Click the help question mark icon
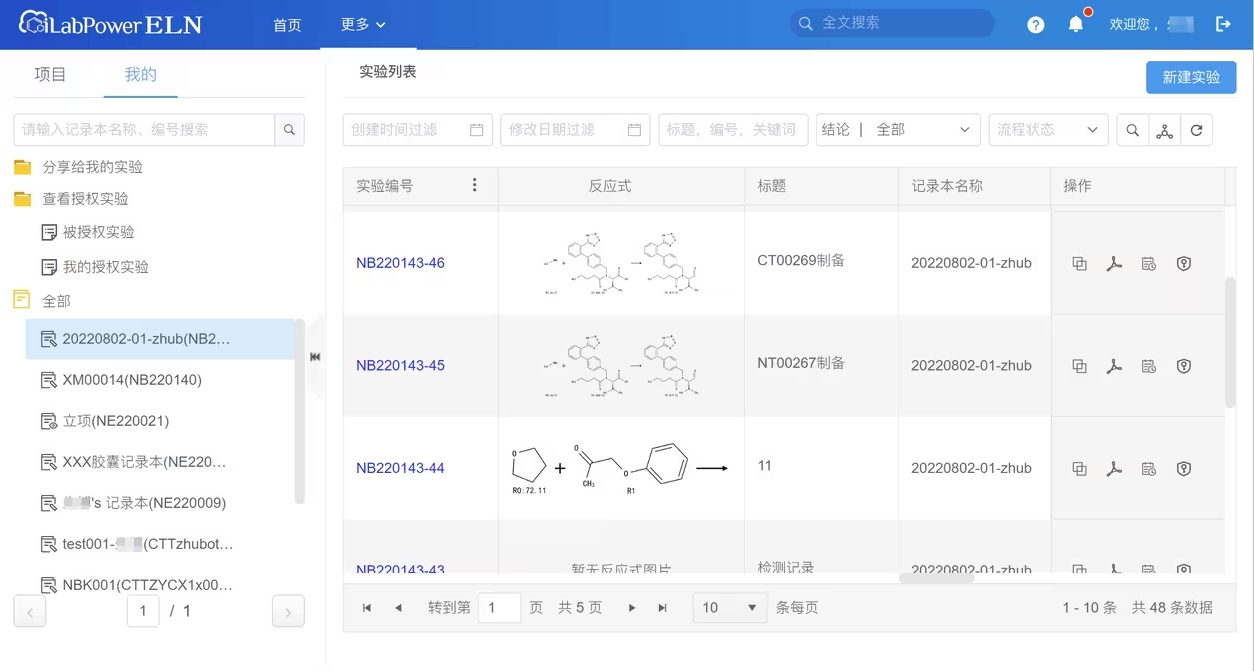This screenshot has height=671, width=1254. (1035, 25)
